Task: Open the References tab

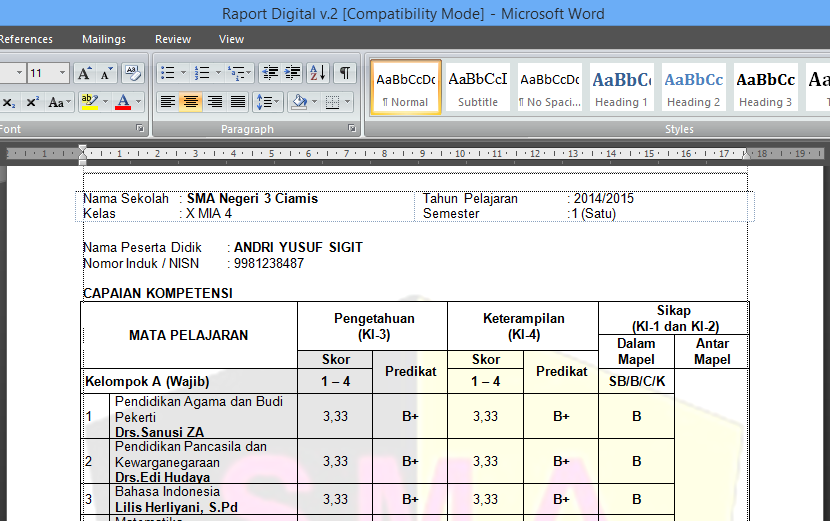Action: 26,39
